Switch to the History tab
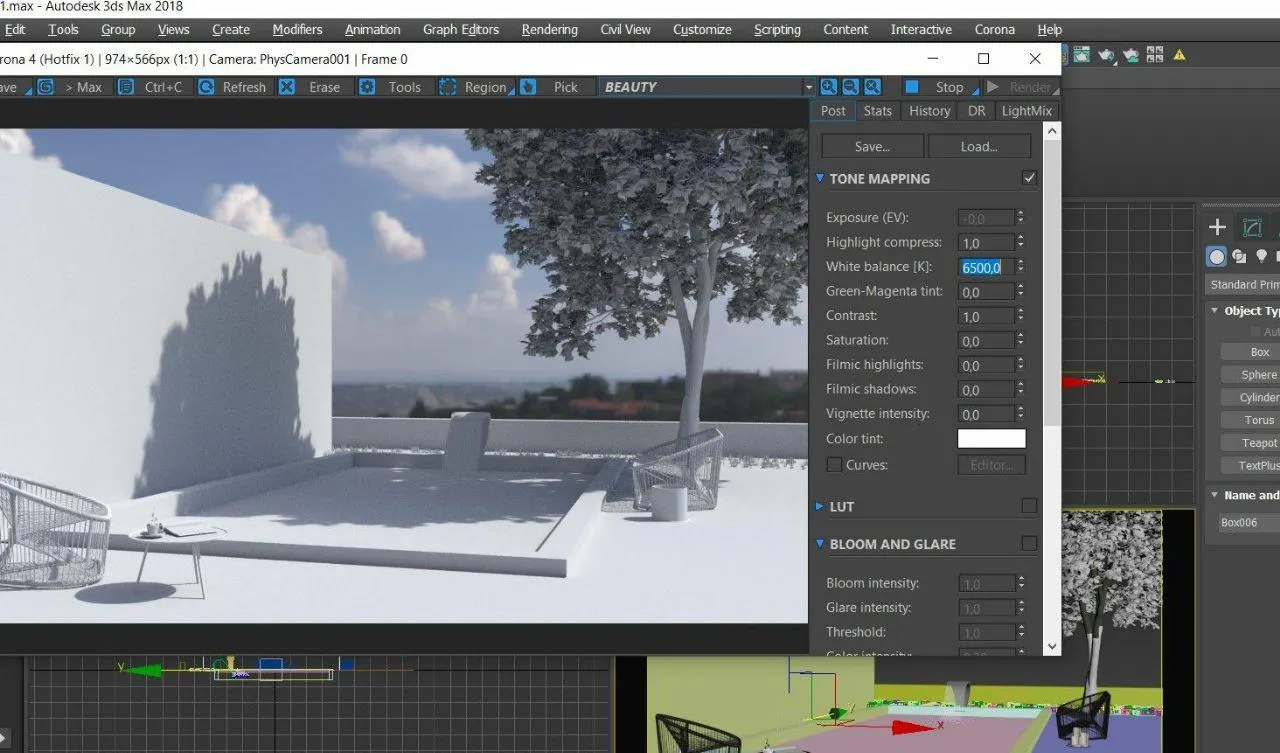The image size is (1280, 753). 929,111
